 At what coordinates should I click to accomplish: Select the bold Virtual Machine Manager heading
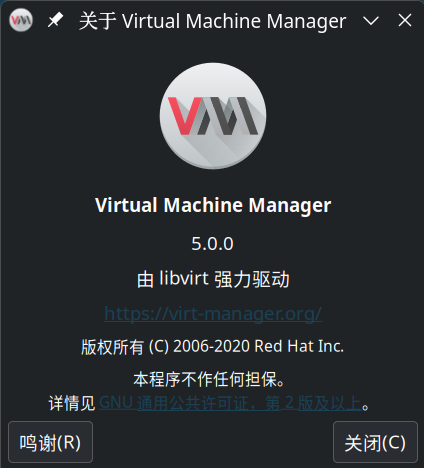213,205
